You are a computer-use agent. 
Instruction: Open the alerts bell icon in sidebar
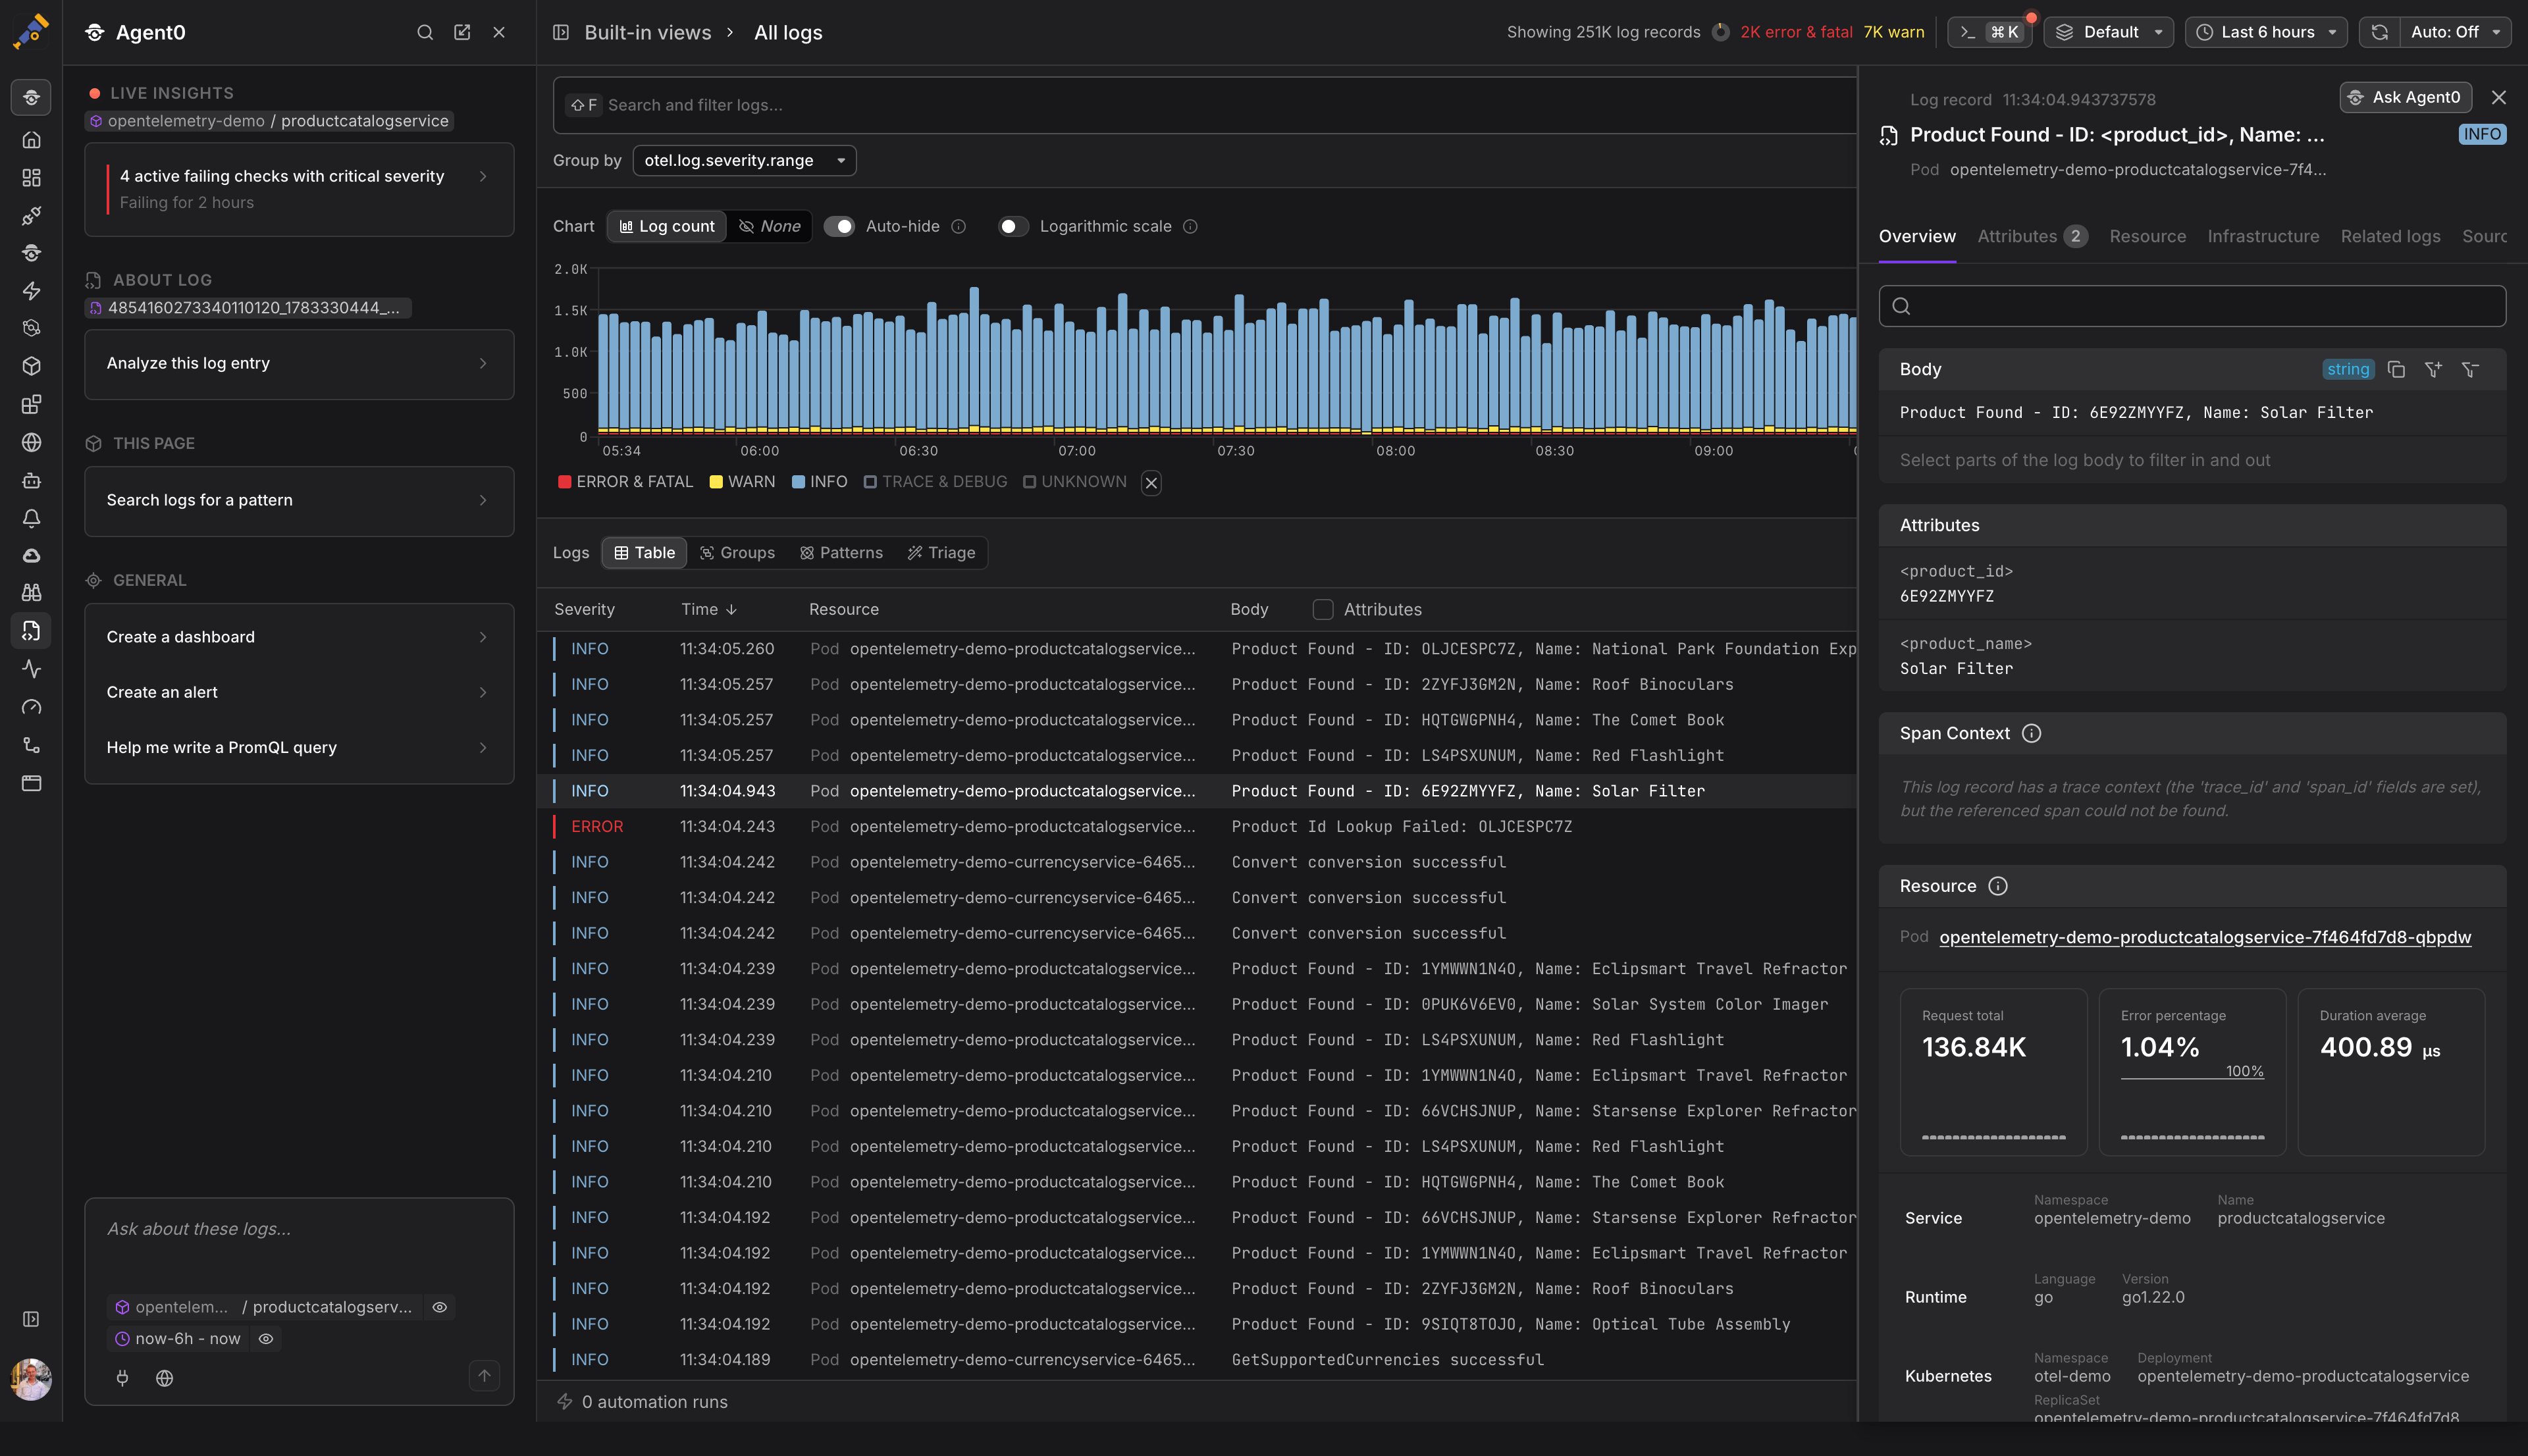31,518
